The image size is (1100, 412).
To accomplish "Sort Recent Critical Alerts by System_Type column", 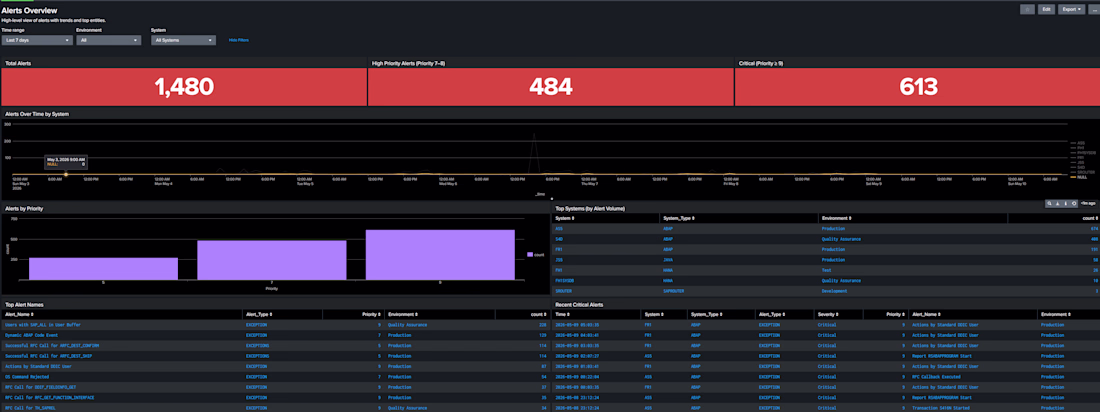I will (706, 314).
